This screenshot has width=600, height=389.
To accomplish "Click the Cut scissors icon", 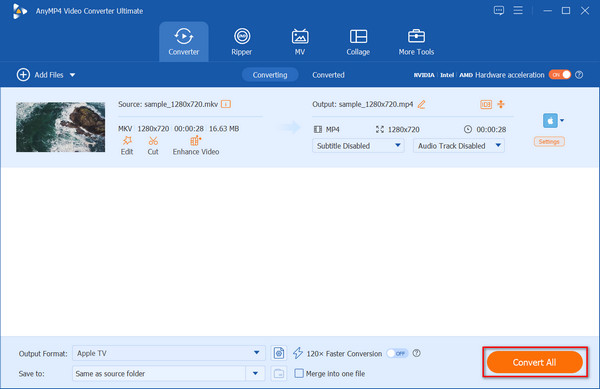I will [153, 141].
